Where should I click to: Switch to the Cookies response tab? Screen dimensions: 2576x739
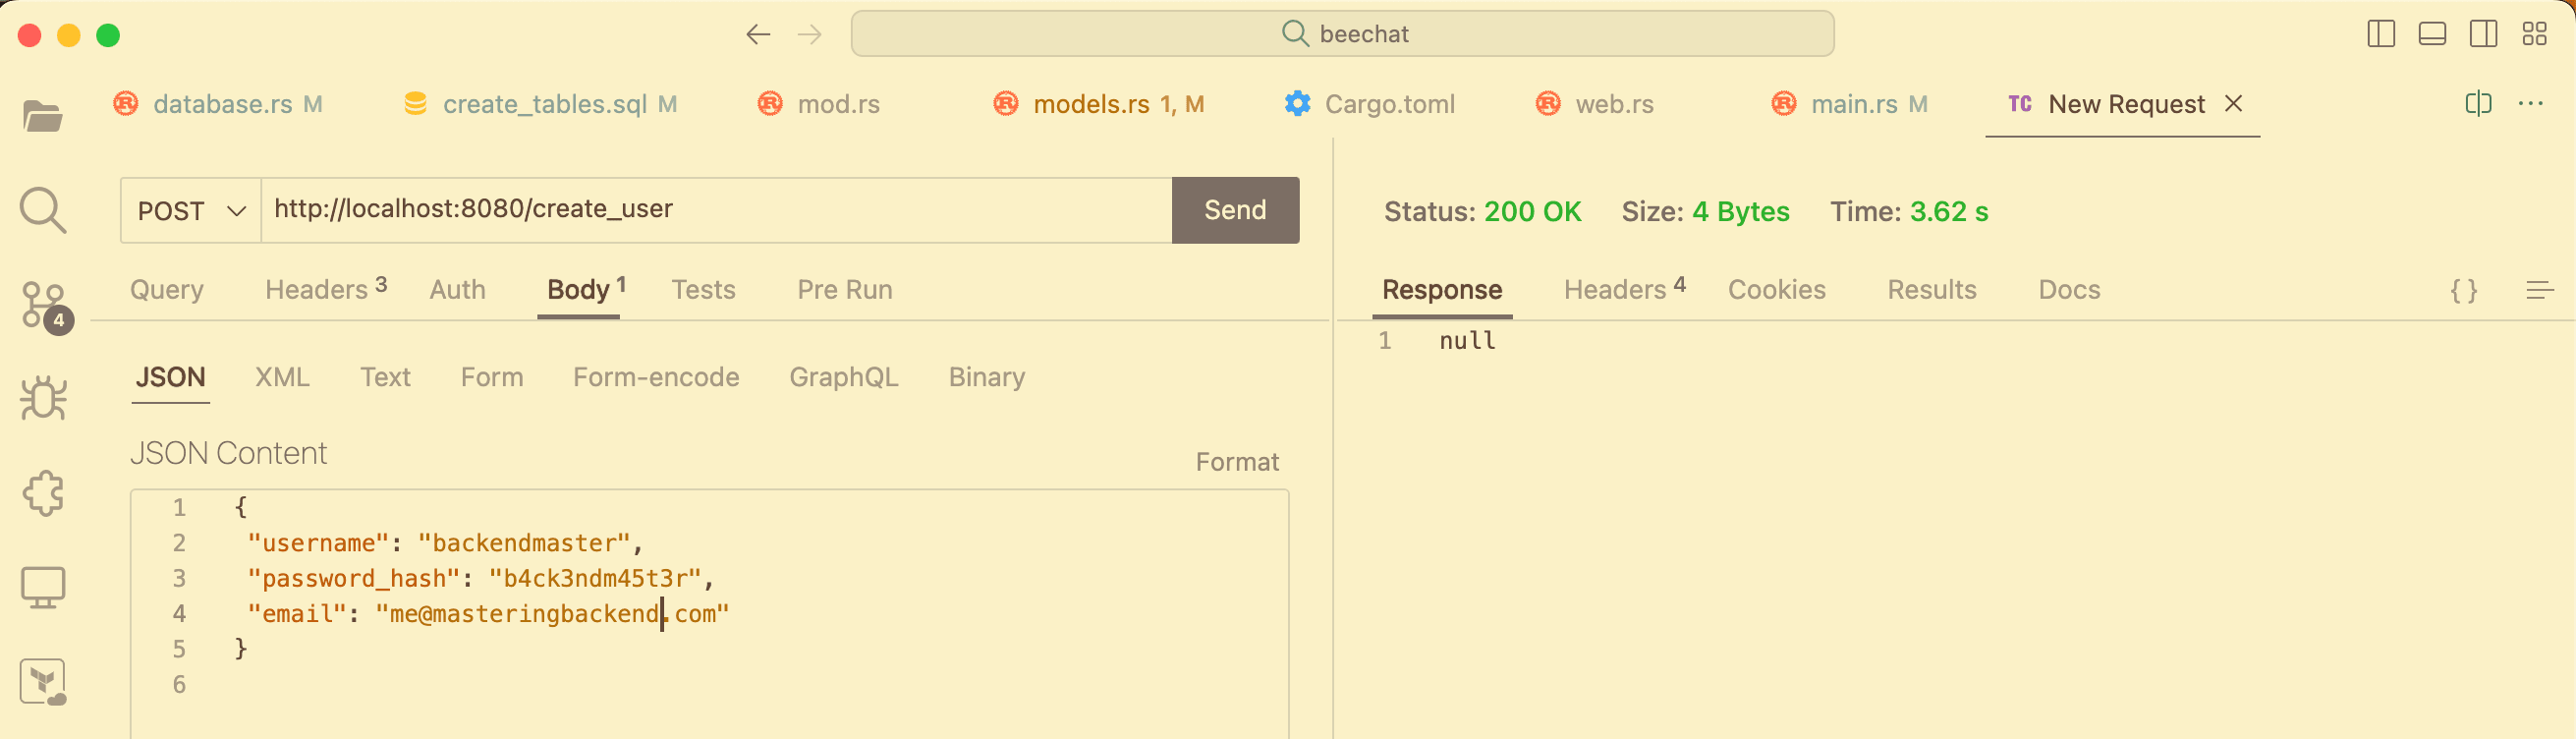1777,289
